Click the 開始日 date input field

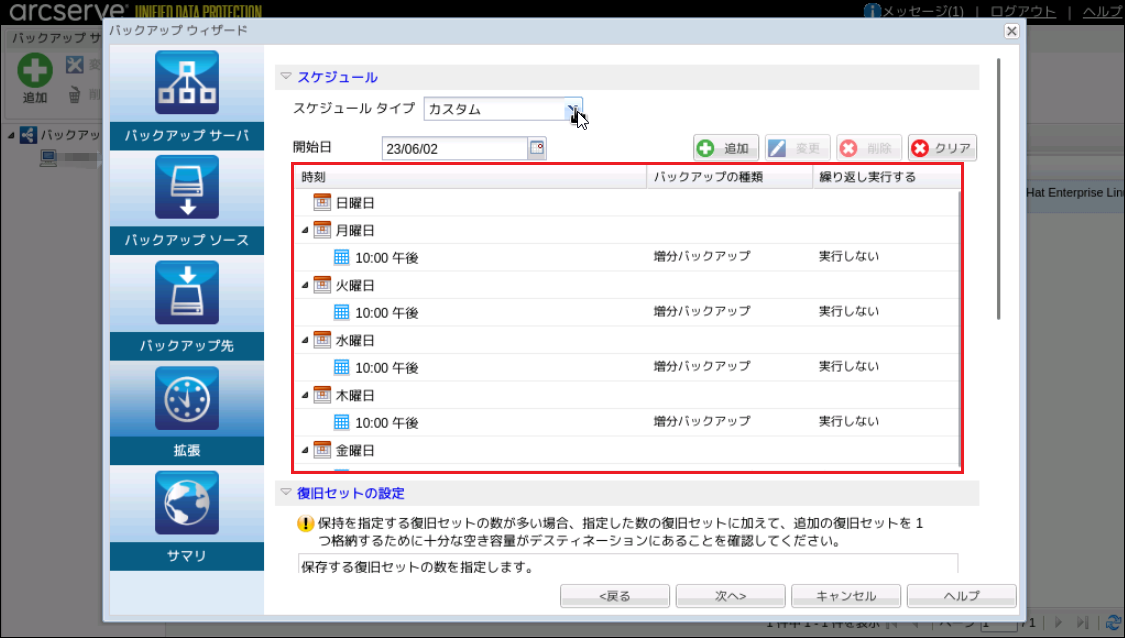[454, 148]
